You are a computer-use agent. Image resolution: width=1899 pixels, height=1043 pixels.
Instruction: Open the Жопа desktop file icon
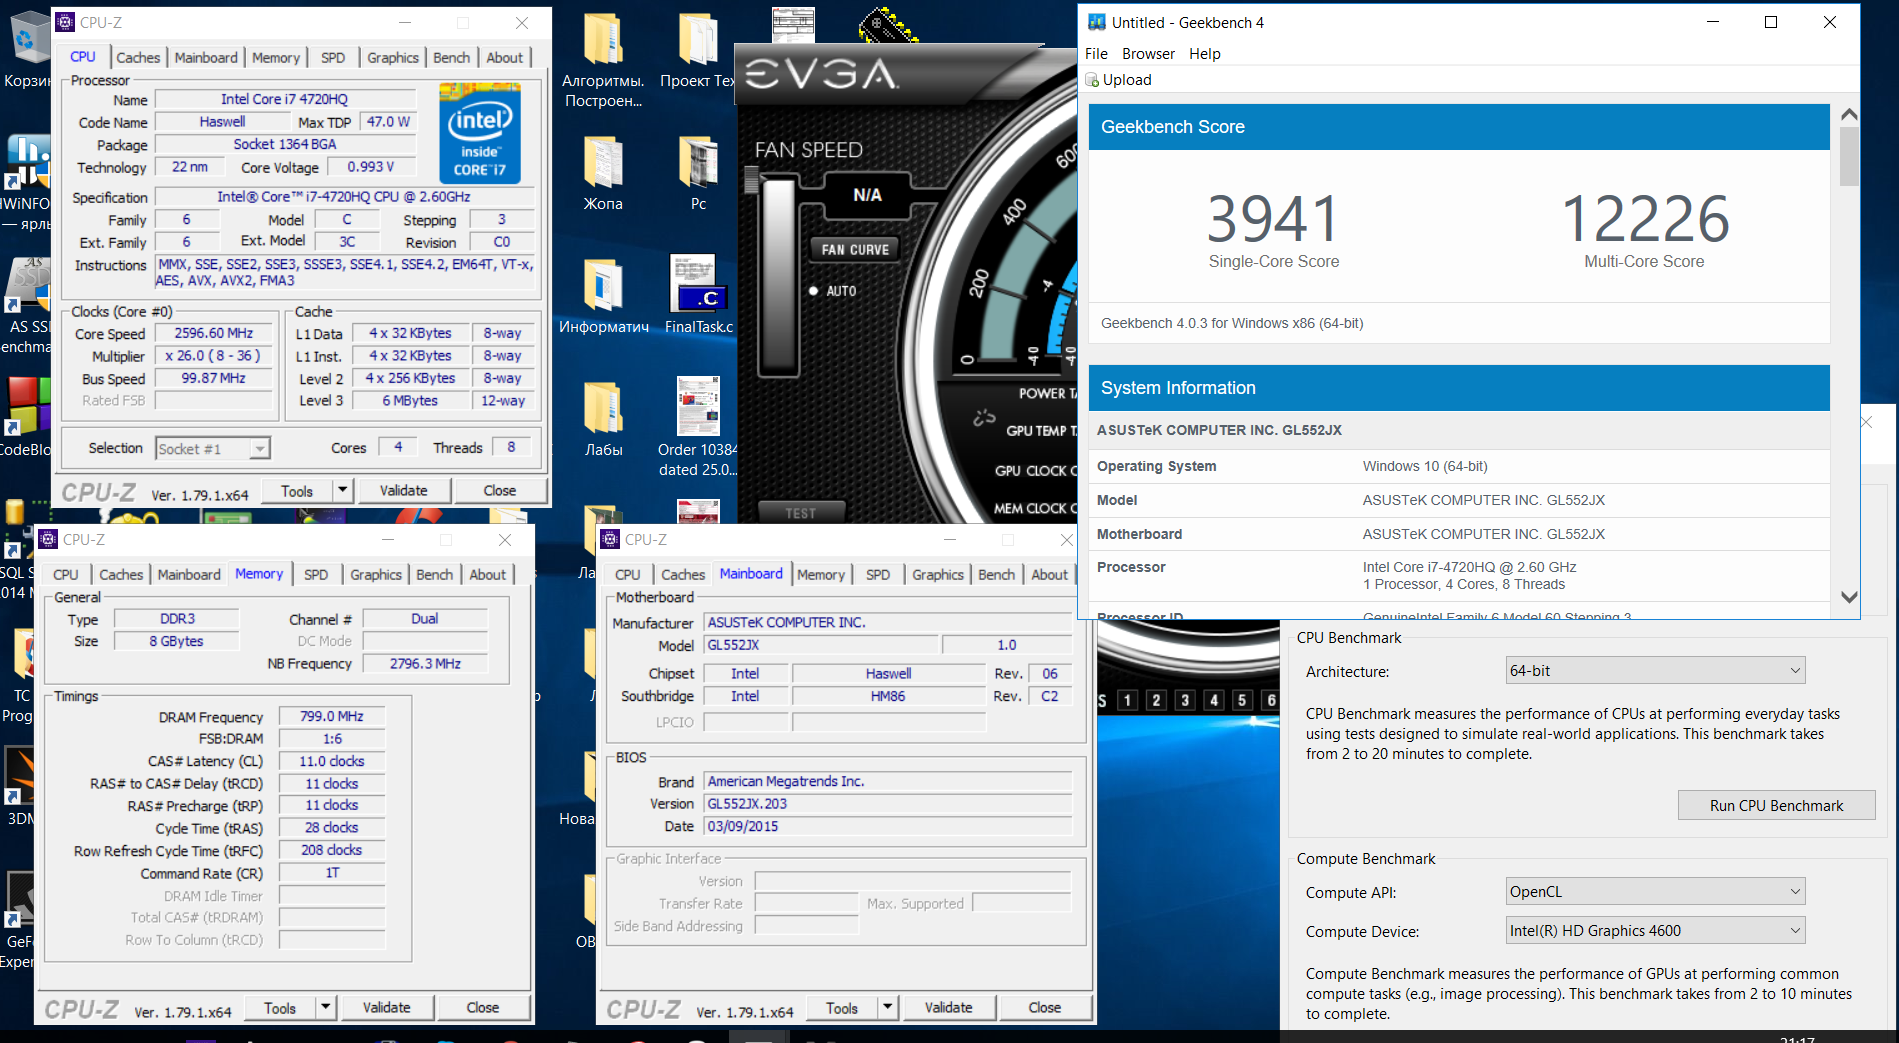pos(603,163)
